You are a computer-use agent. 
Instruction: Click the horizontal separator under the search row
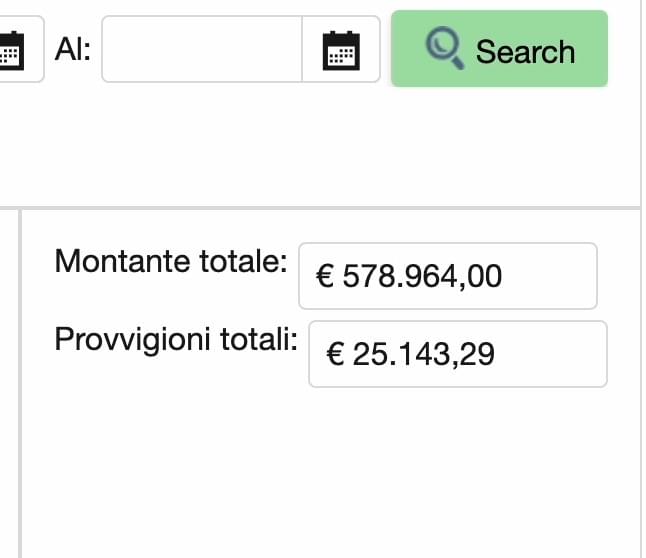(320, 208)
